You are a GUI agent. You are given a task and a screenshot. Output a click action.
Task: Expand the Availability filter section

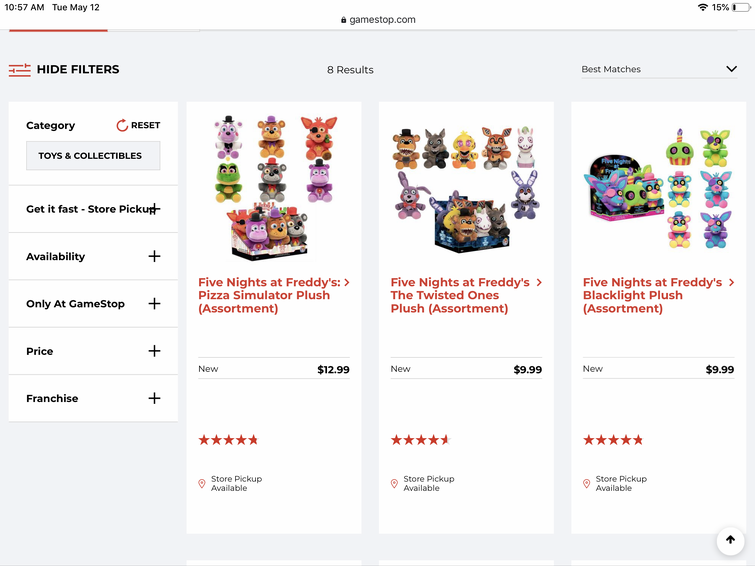click(x=154, y=257)
